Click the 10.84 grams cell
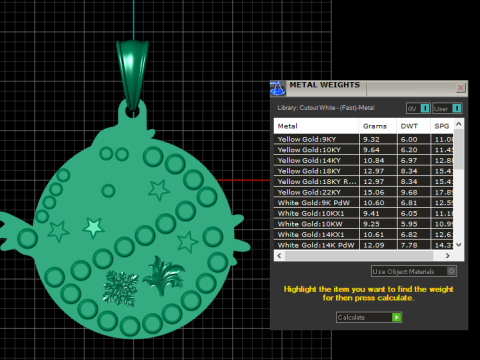The width and height of the screenshot is (480, 360). 378,160
